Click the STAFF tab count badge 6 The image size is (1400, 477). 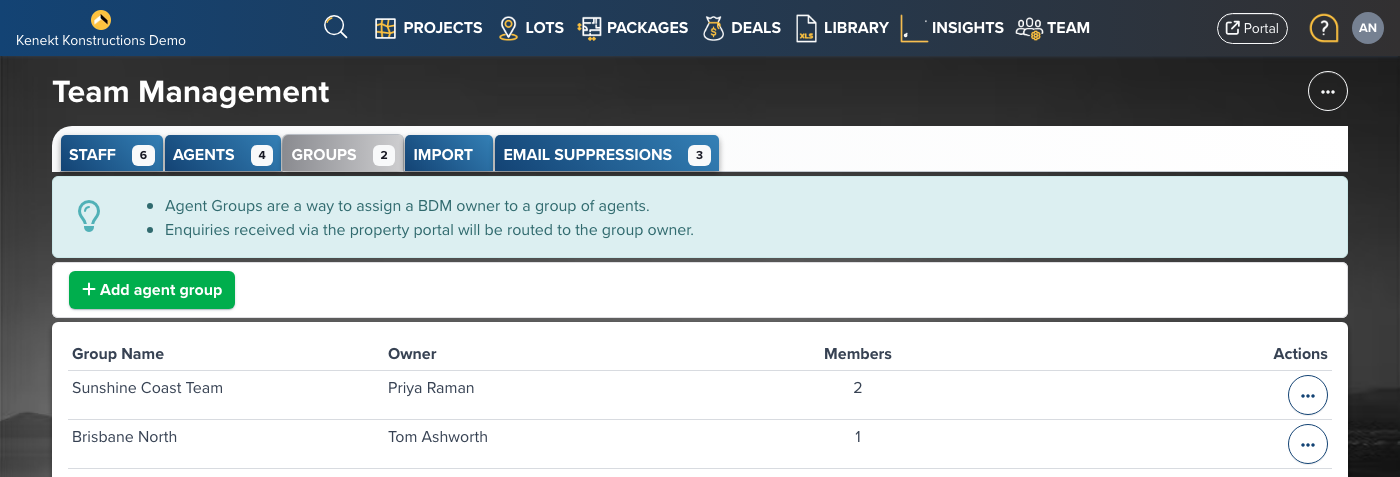(x=144, y=155)
